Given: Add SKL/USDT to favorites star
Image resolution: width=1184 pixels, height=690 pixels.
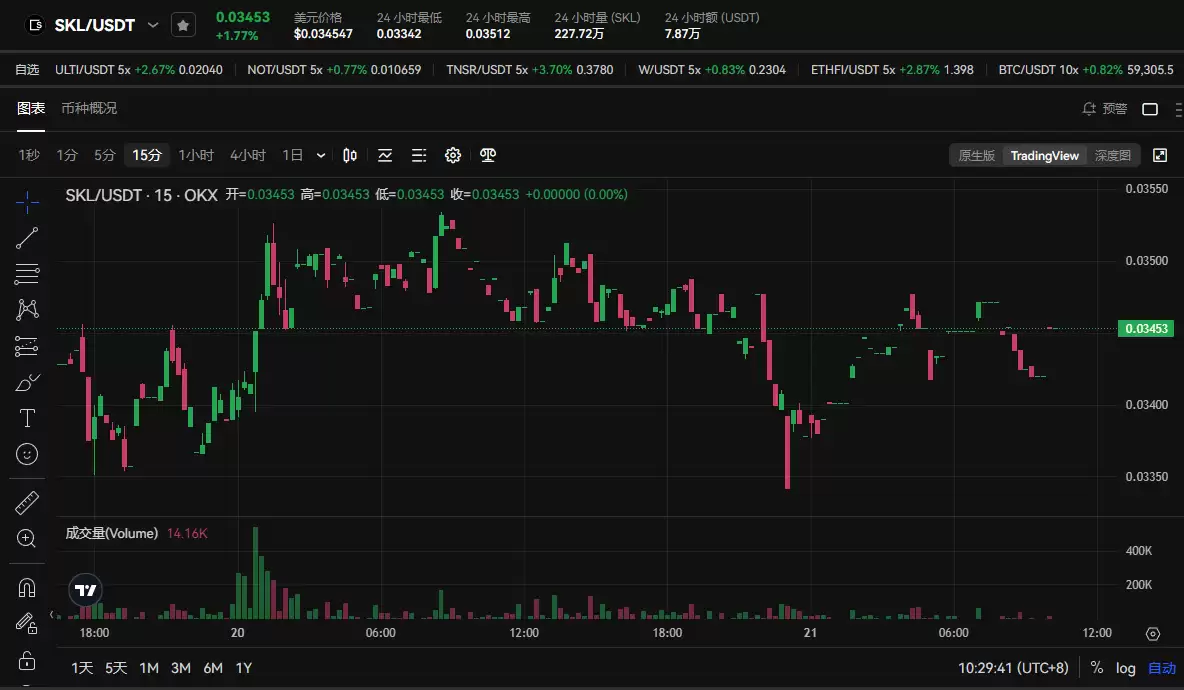Looking at the screenshot, I should [x=183, y=26].
